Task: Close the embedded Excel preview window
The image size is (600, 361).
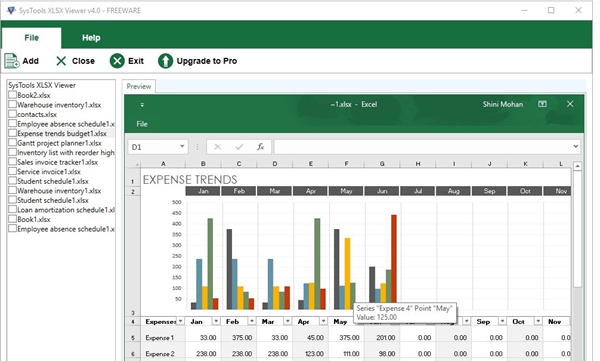Action: 570,104
